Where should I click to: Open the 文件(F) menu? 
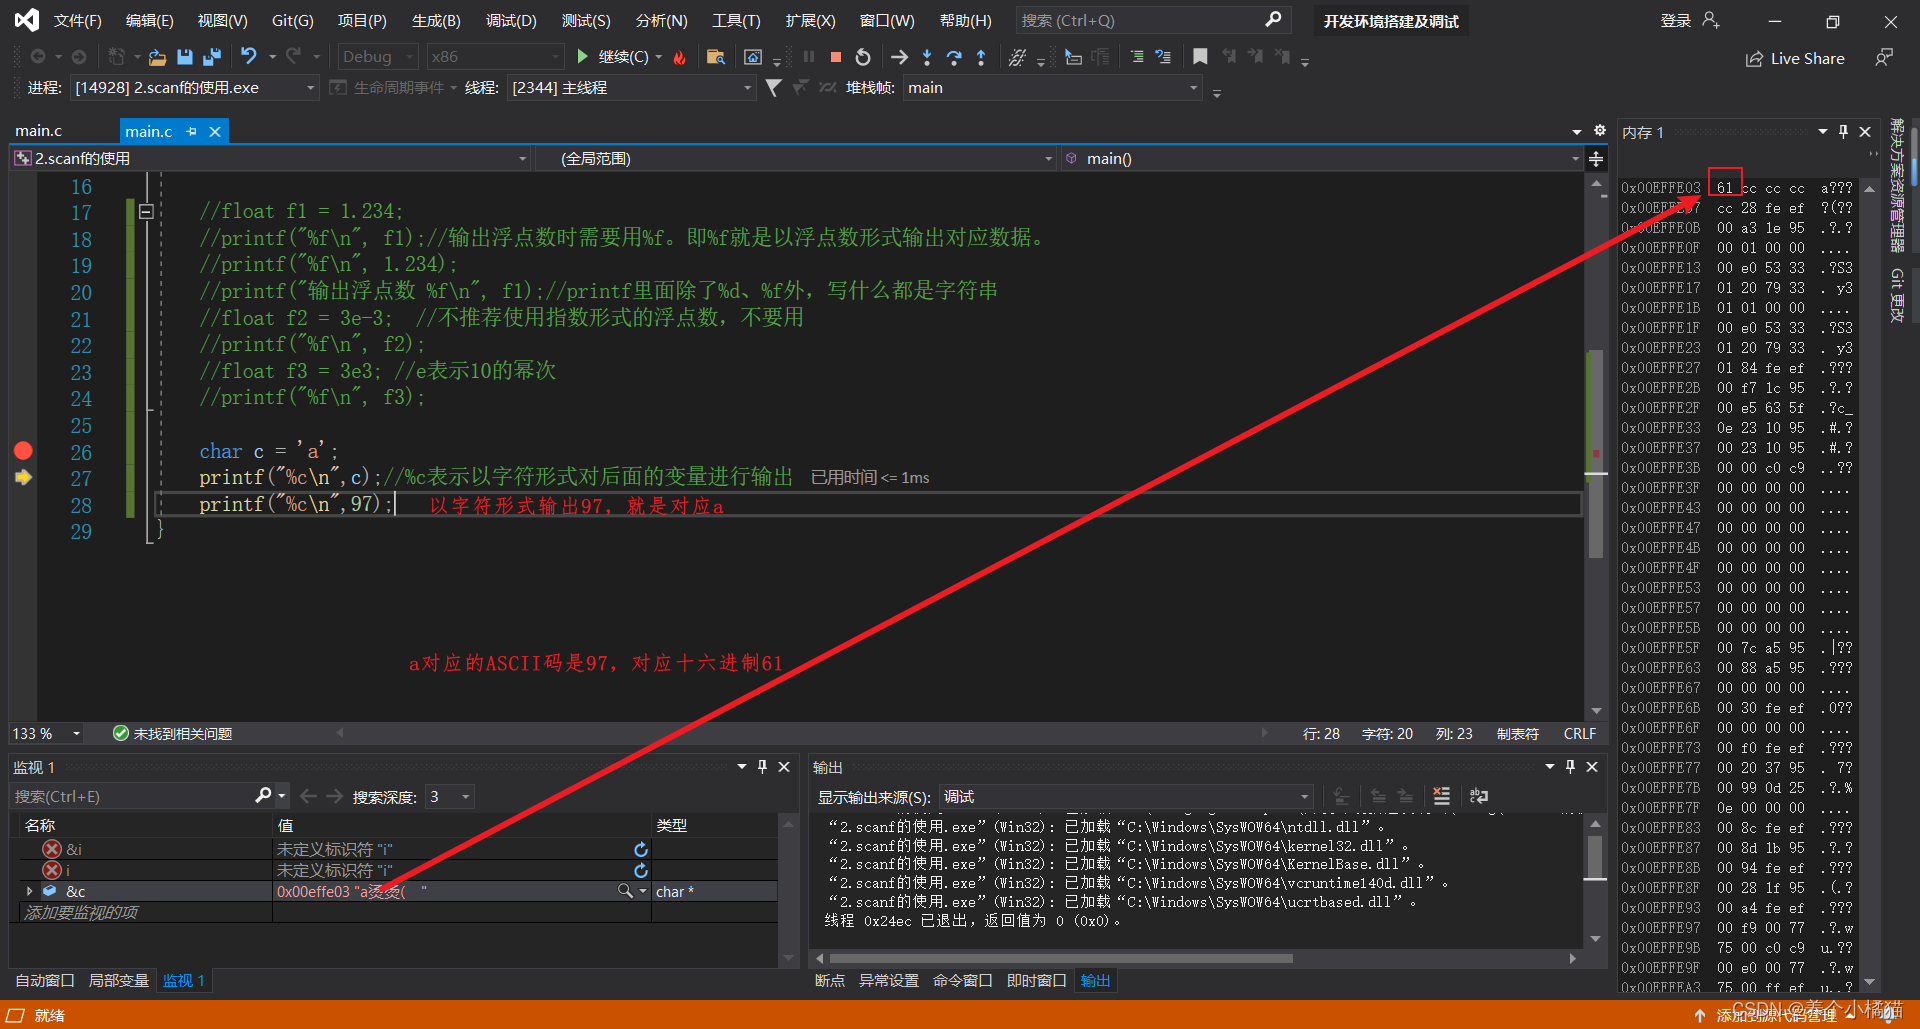[x=77, y=21]
